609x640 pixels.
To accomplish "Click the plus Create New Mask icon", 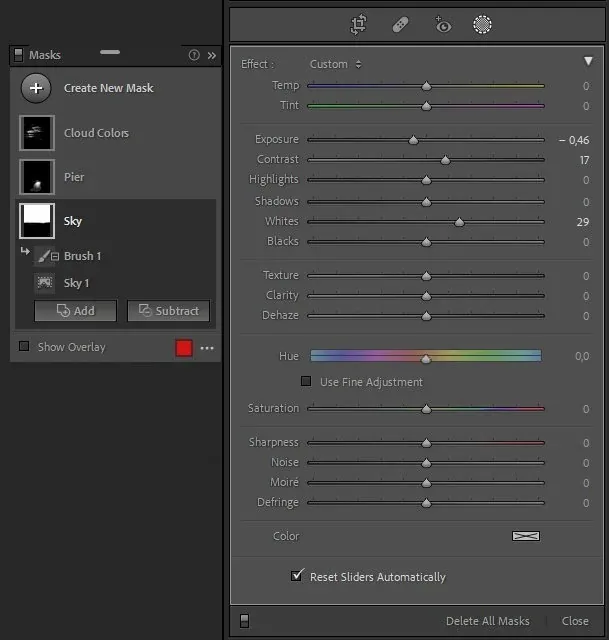I will (36, 88).
